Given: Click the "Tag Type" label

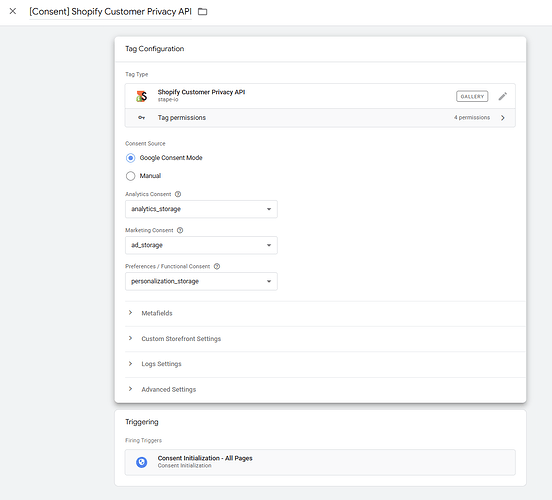Looking at the screenshot, I should coord(137,74).
